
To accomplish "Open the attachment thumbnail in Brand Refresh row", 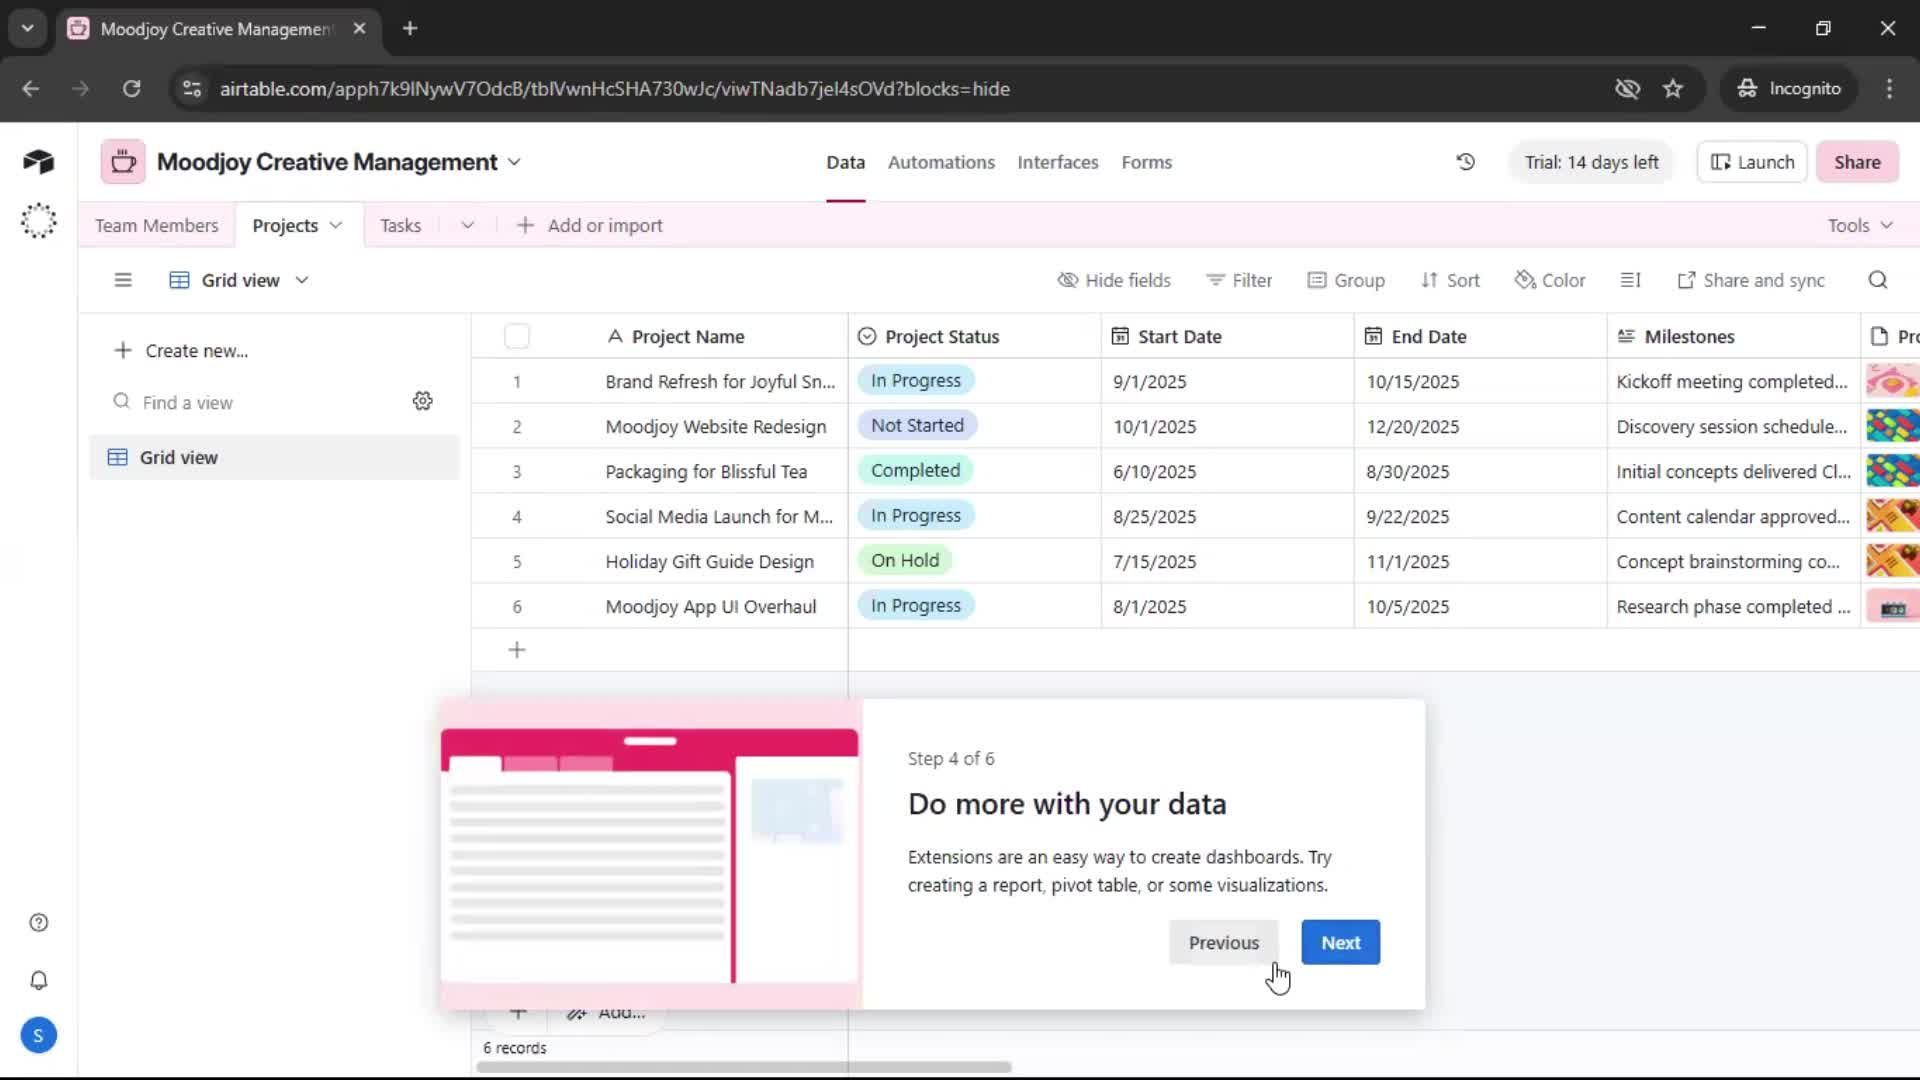I will tap(1892, 382).
